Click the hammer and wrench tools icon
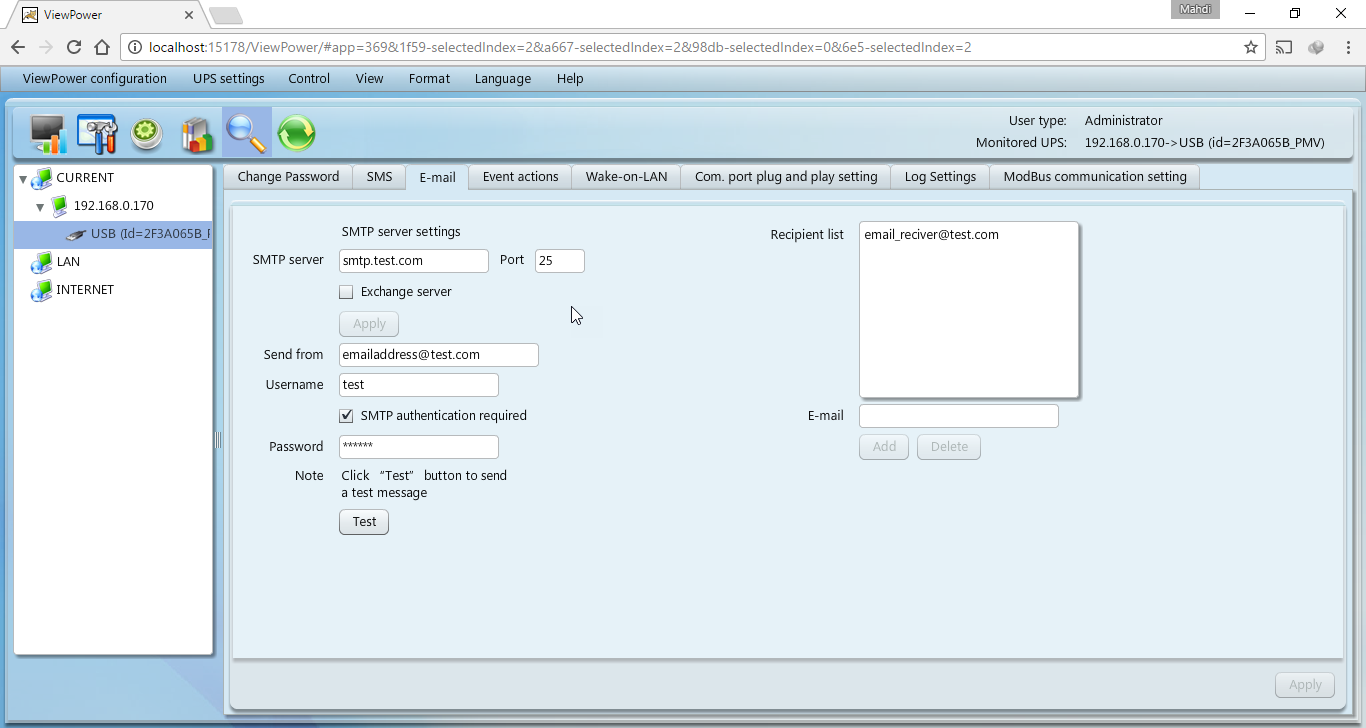This screenshot has height=728, width=1366. pos(97,133)
